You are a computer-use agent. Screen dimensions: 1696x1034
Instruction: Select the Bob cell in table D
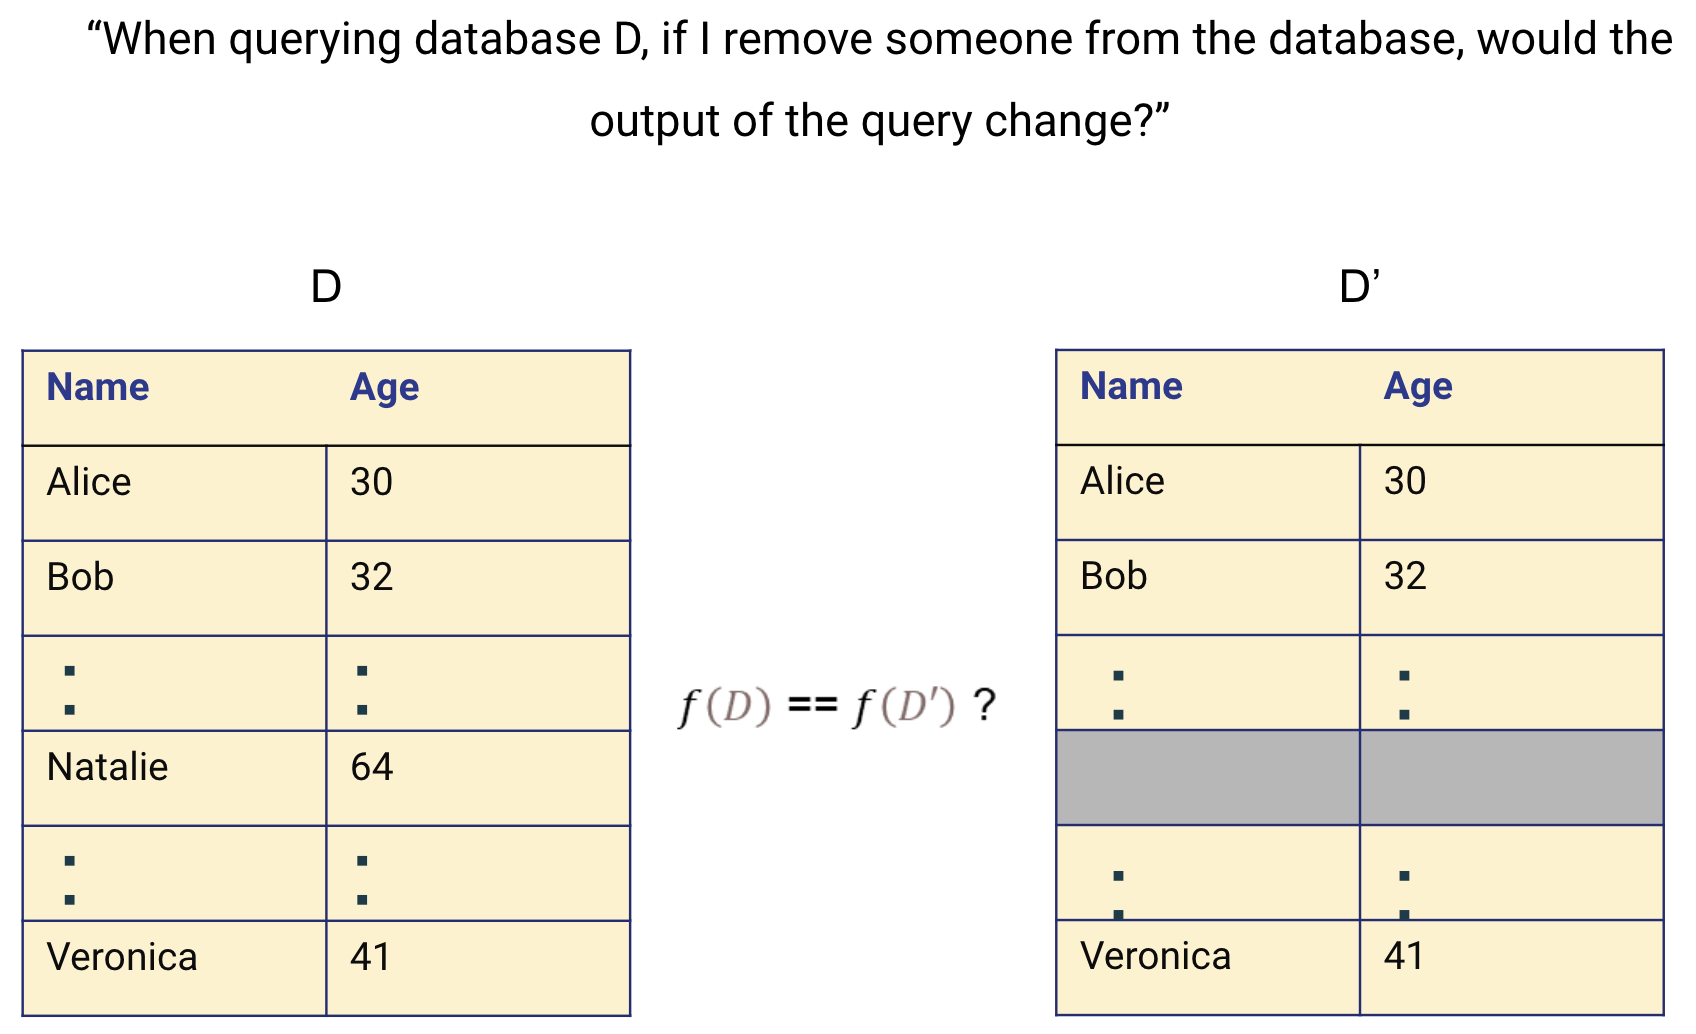(x=175, y=588)
